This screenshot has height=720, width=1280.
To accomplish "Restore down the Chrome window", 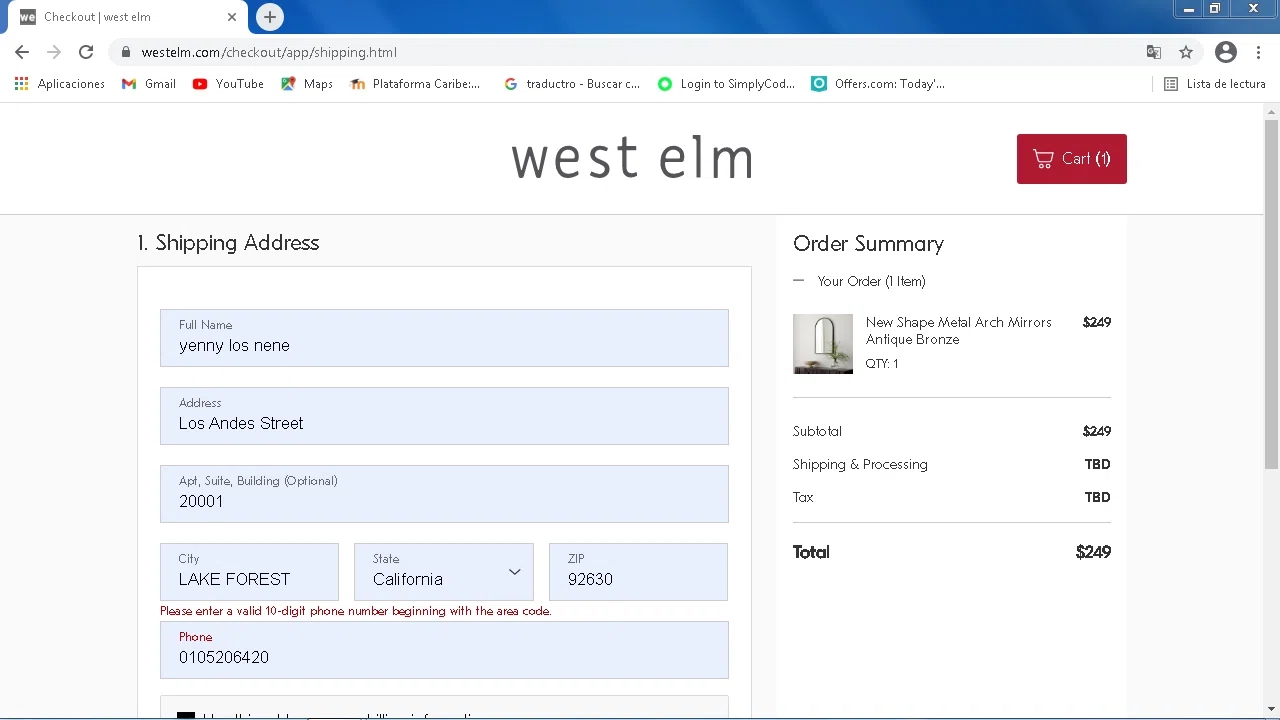I will tap(1215, 9).
